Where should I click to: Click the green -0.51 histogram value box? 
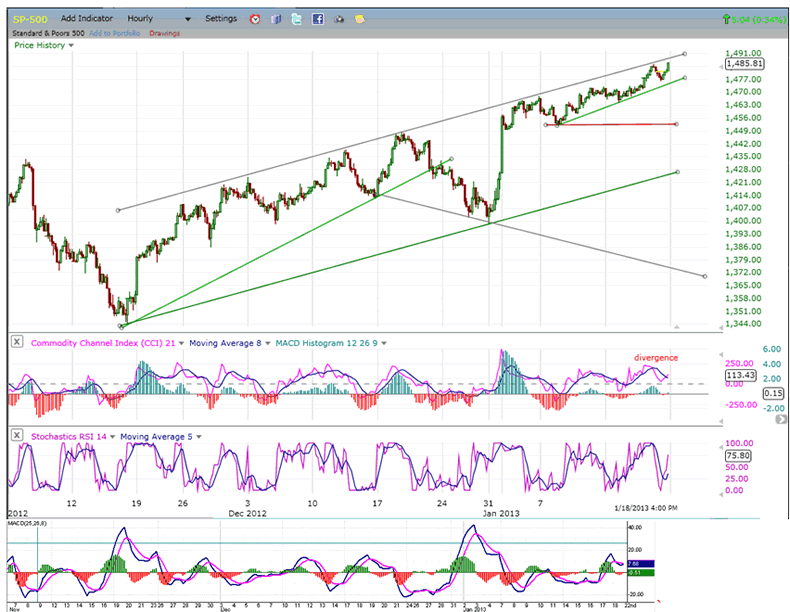pyautogui.click(x=640, y=573)
